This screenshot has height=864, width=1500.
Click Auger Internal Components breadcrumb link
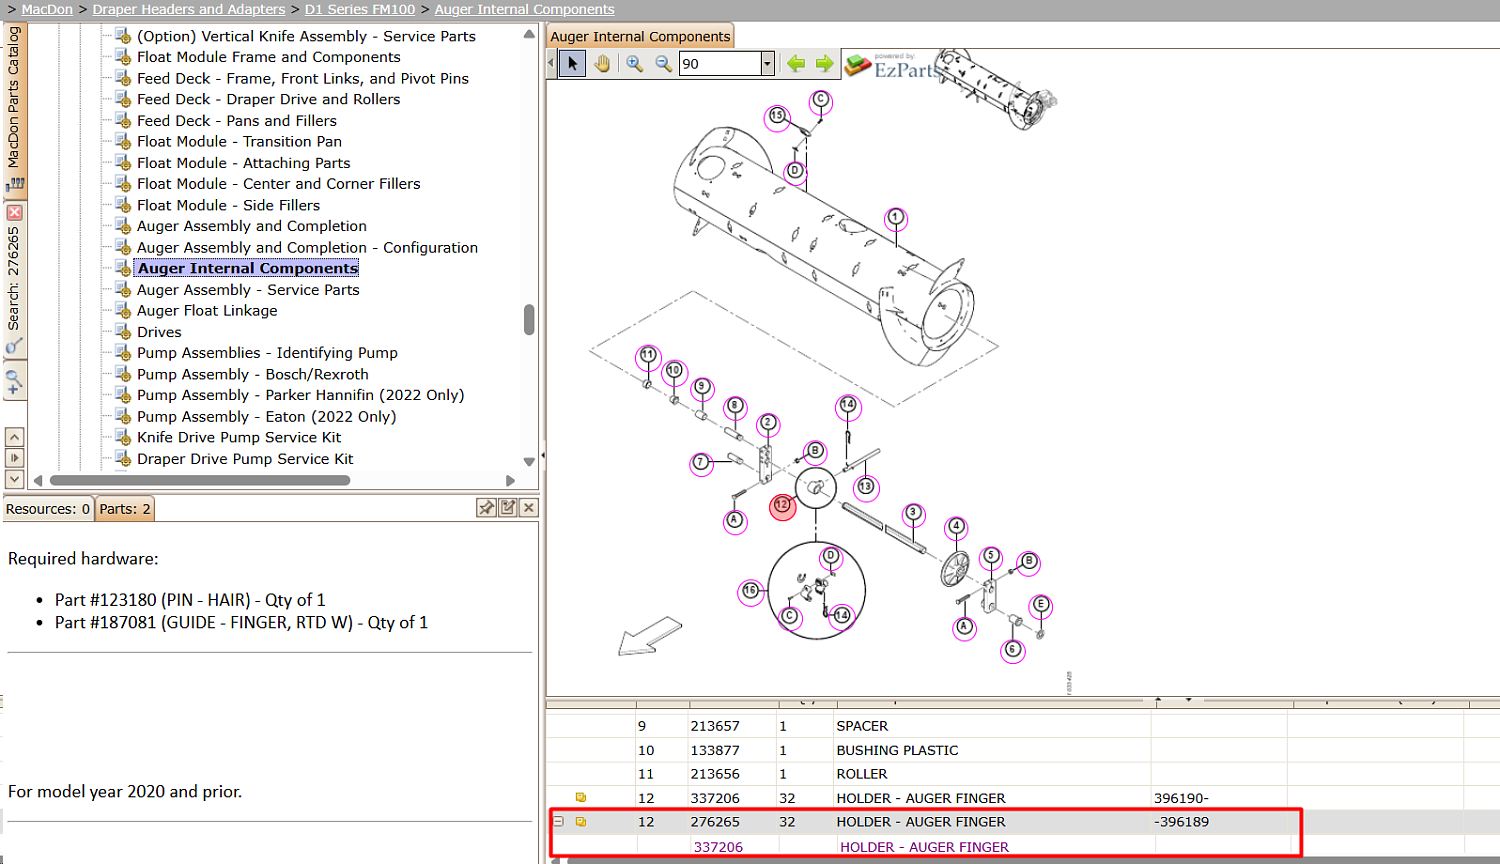pos(525,9)
